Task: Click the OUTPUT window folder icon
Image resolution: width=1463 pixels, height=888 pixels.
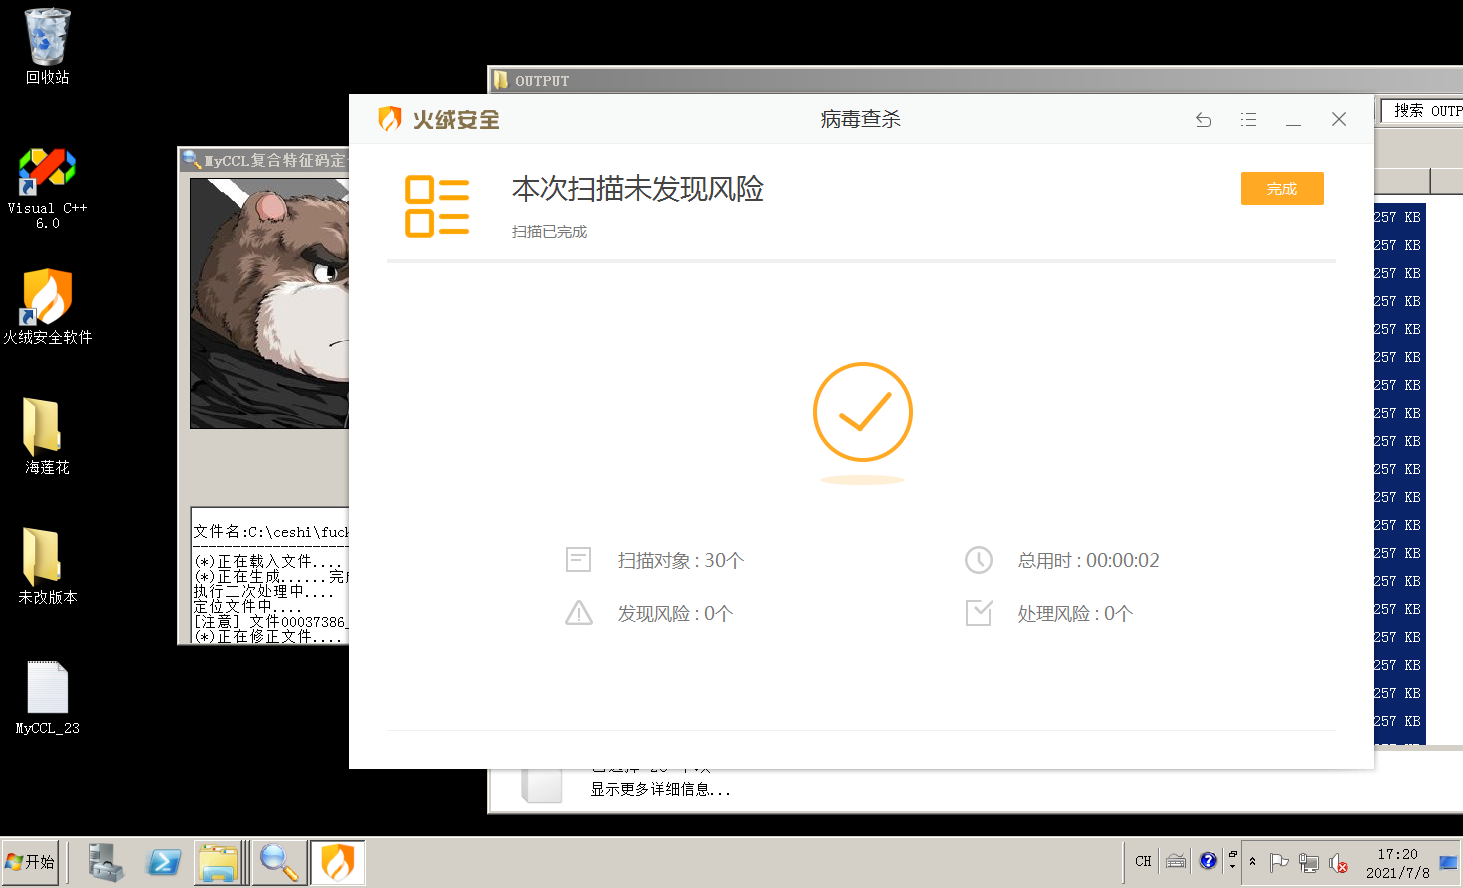Action: coord(501,80)
